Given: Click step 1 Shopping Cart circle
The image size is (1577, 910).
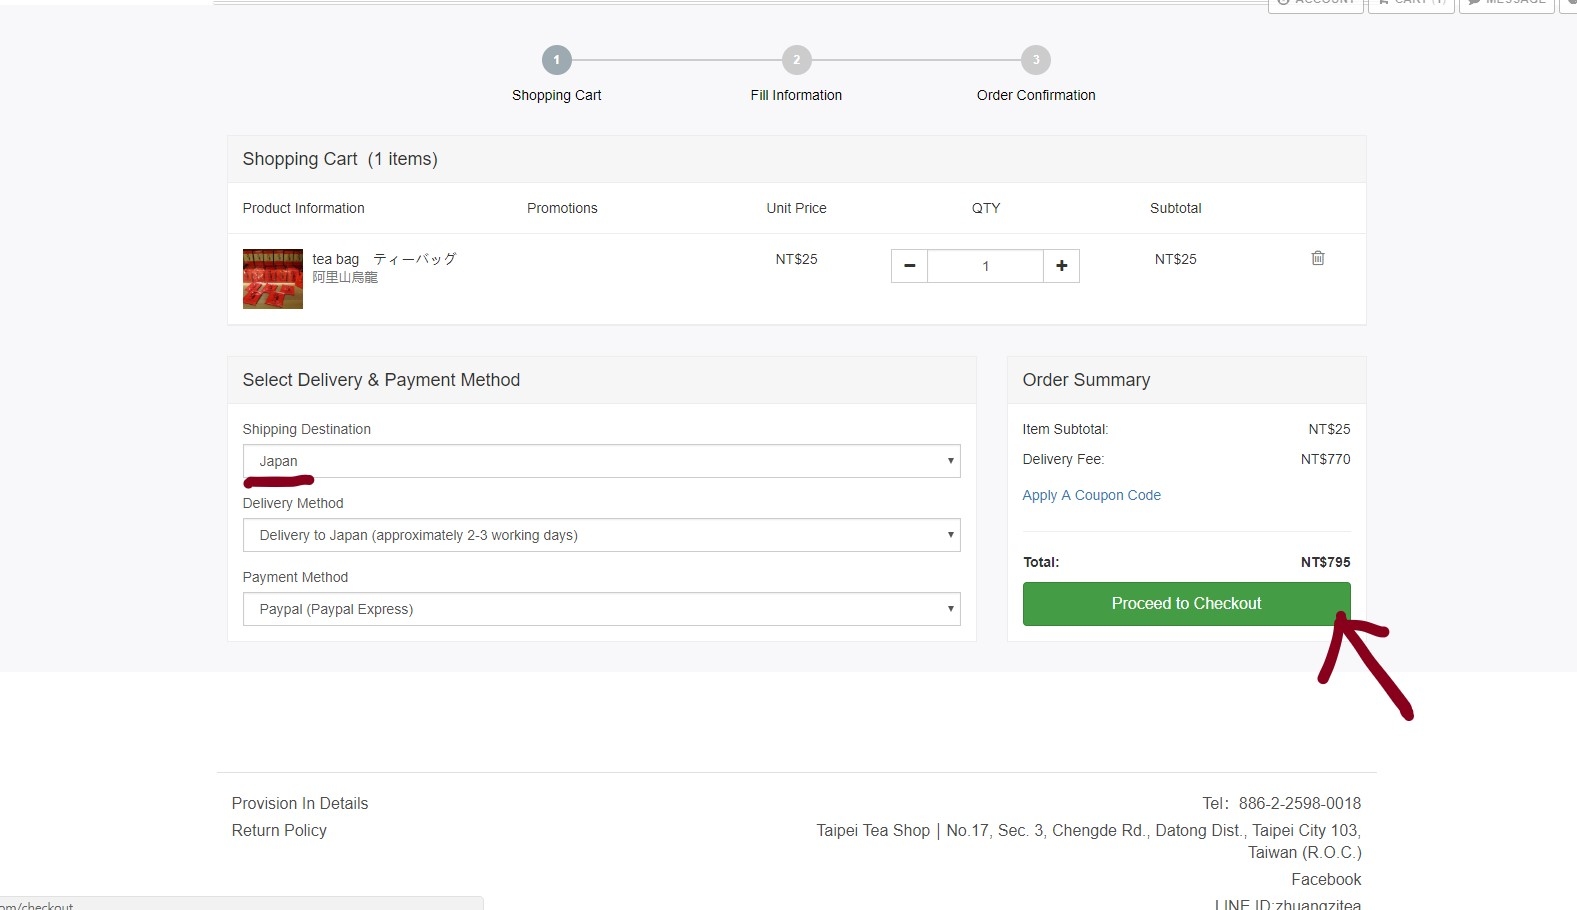Looking at the screenshot, I should click(556, 60).
